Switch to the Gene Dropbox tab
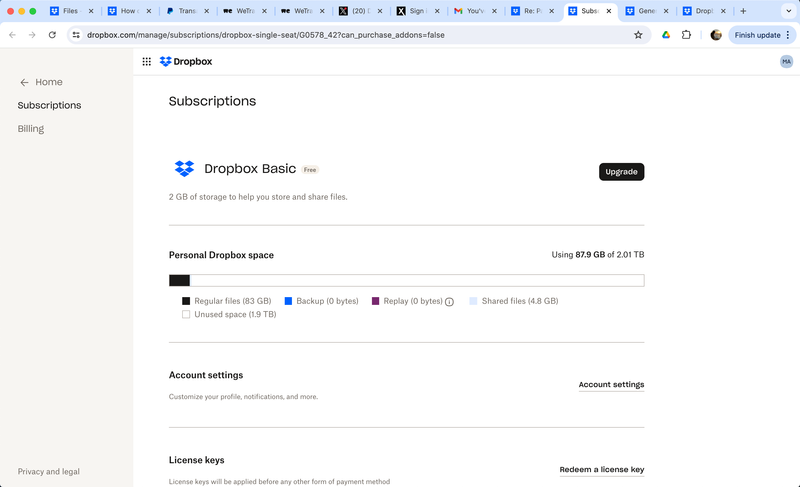This screenshot has height=487, width=800. [646, 11]
